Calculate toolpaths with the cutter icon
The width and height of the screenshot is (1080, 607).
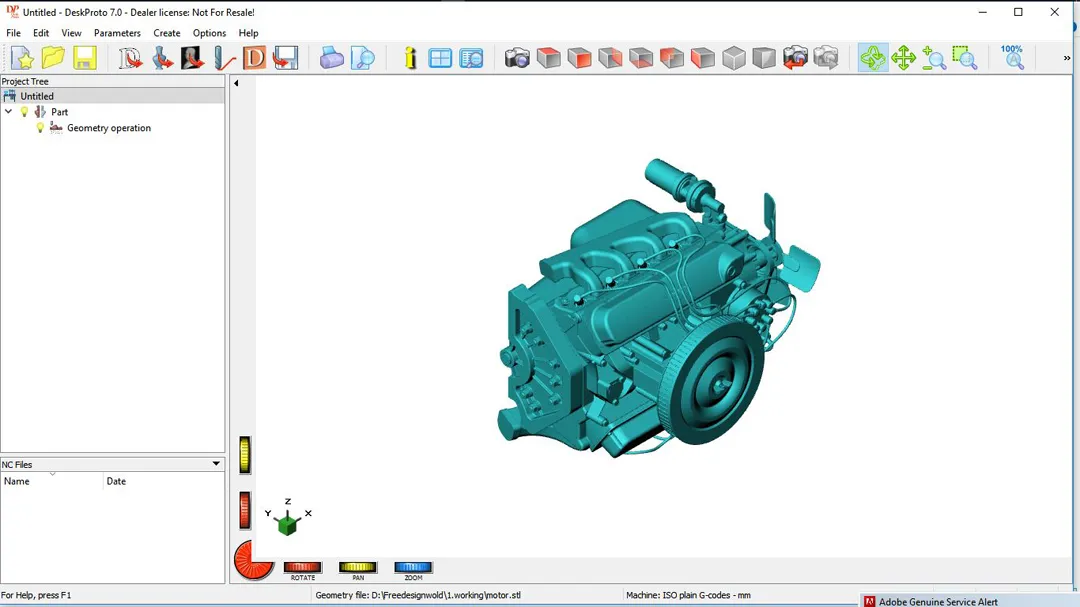(223, 58)
